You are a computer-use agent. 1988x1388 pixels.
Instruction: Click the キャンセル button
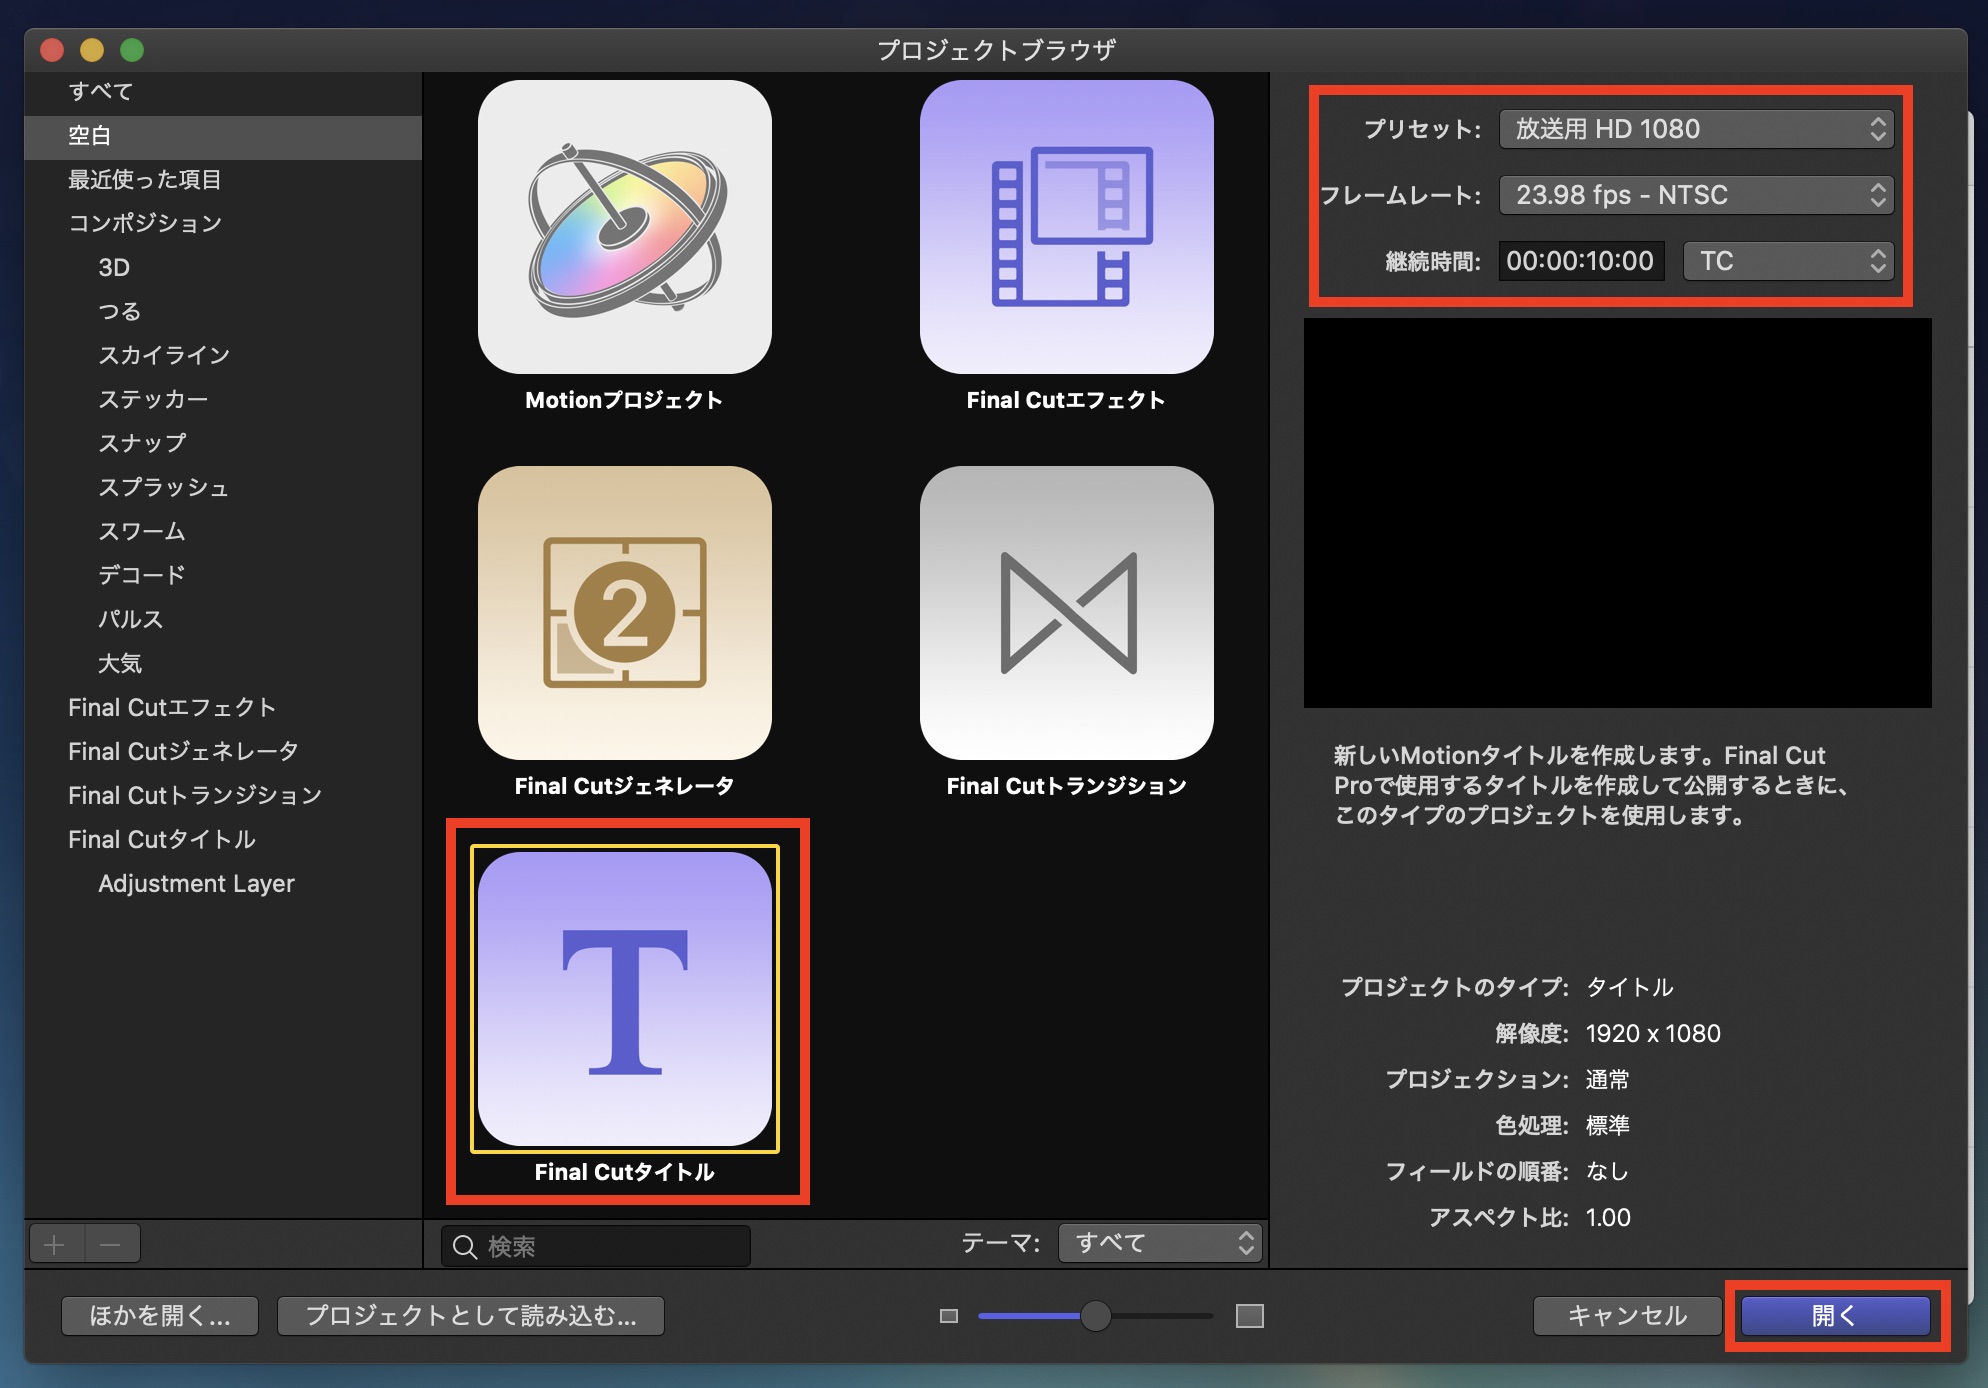click(1627, 1316)
